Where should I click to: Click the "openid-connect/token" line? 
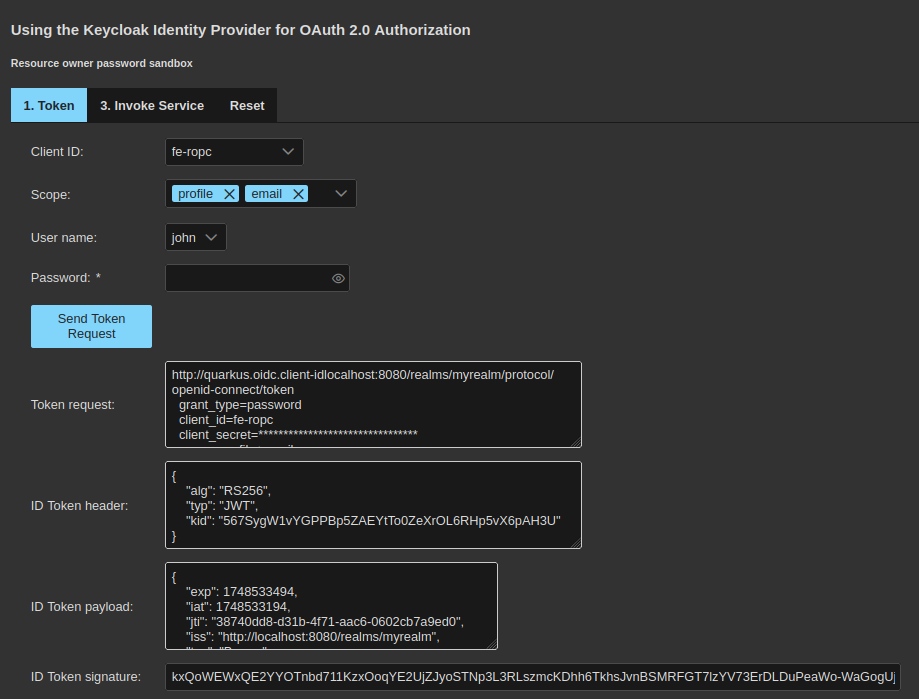coord(233,390)
